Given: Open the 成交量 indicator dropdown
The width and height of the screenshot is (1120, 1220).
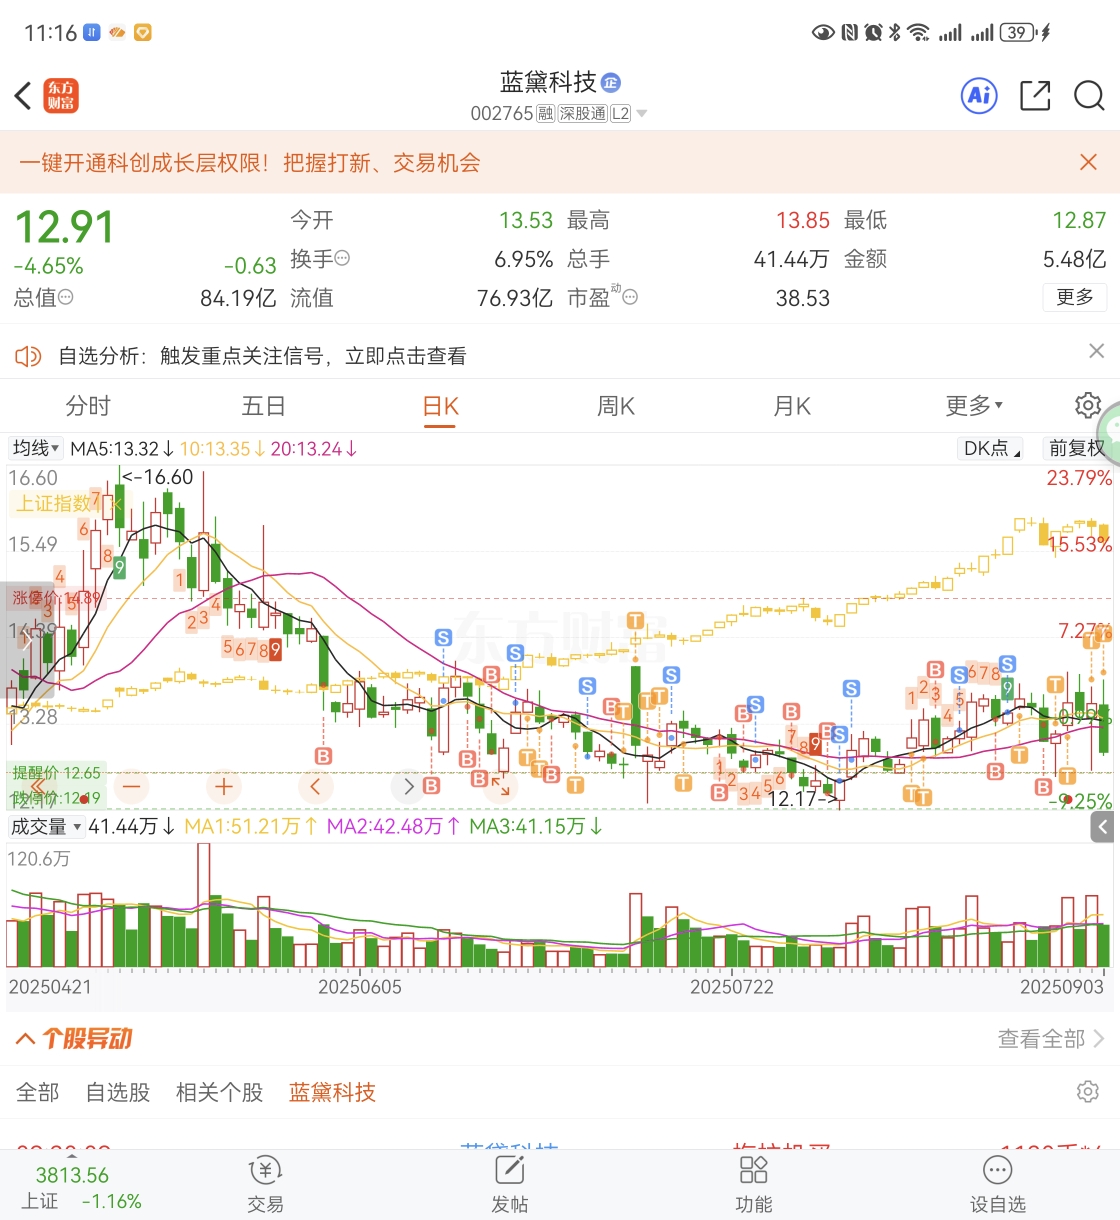Looking at the screenshot, I should click(x=46, y=826).
